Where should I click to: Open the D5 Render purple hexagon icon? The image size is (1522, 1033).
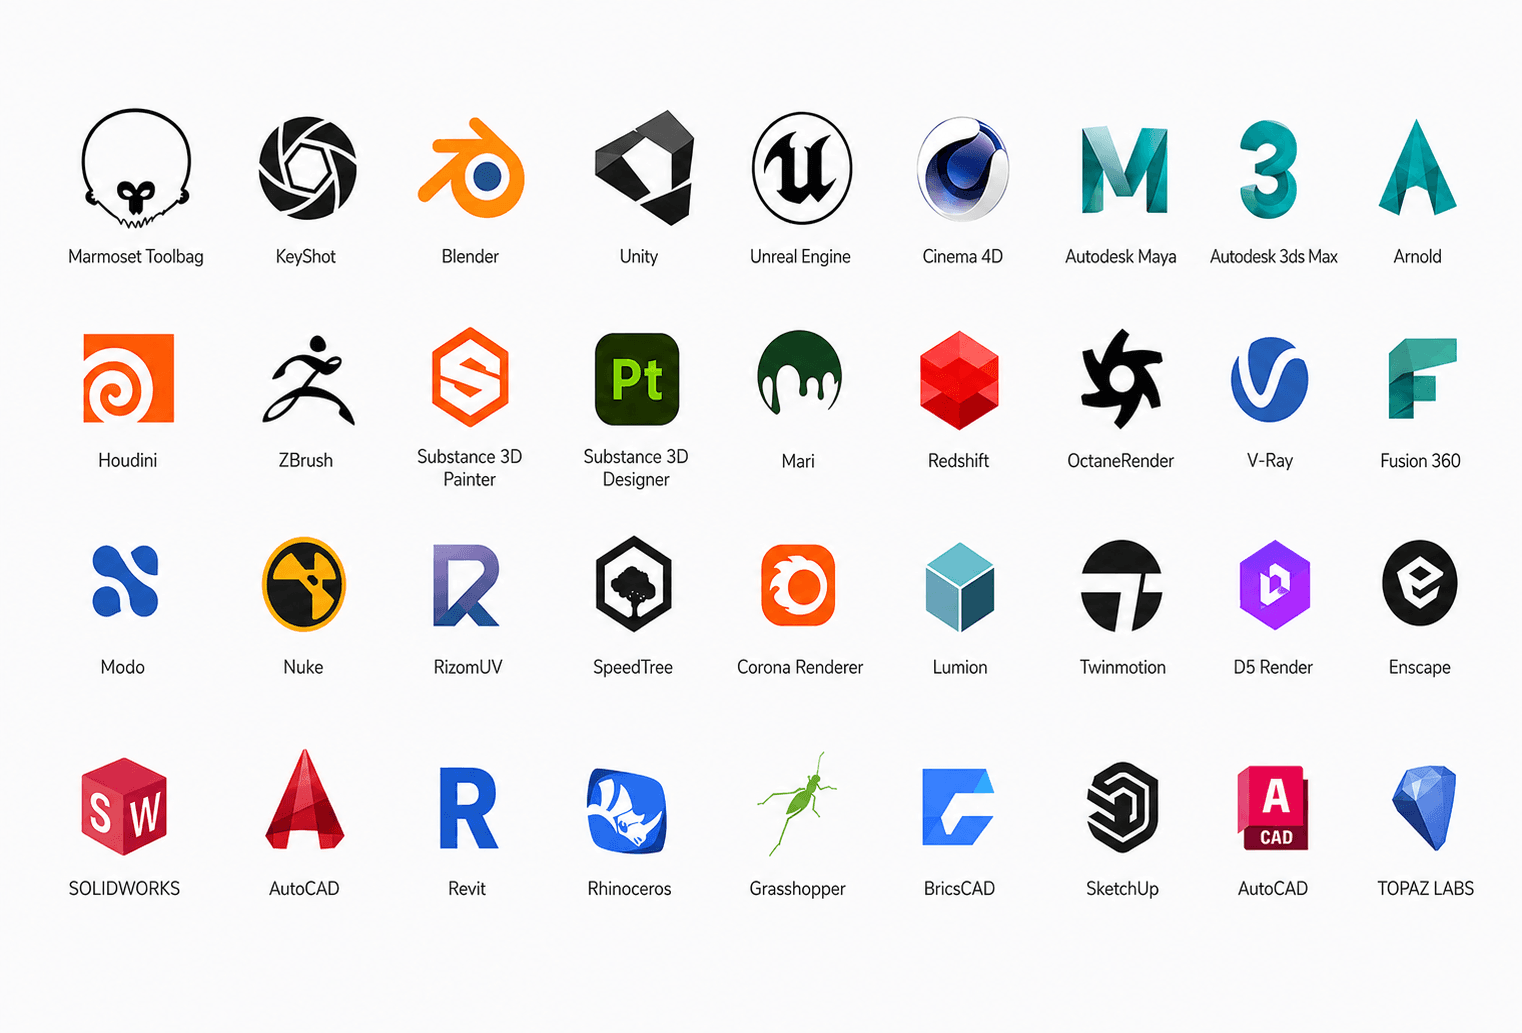coord(1274,585)
